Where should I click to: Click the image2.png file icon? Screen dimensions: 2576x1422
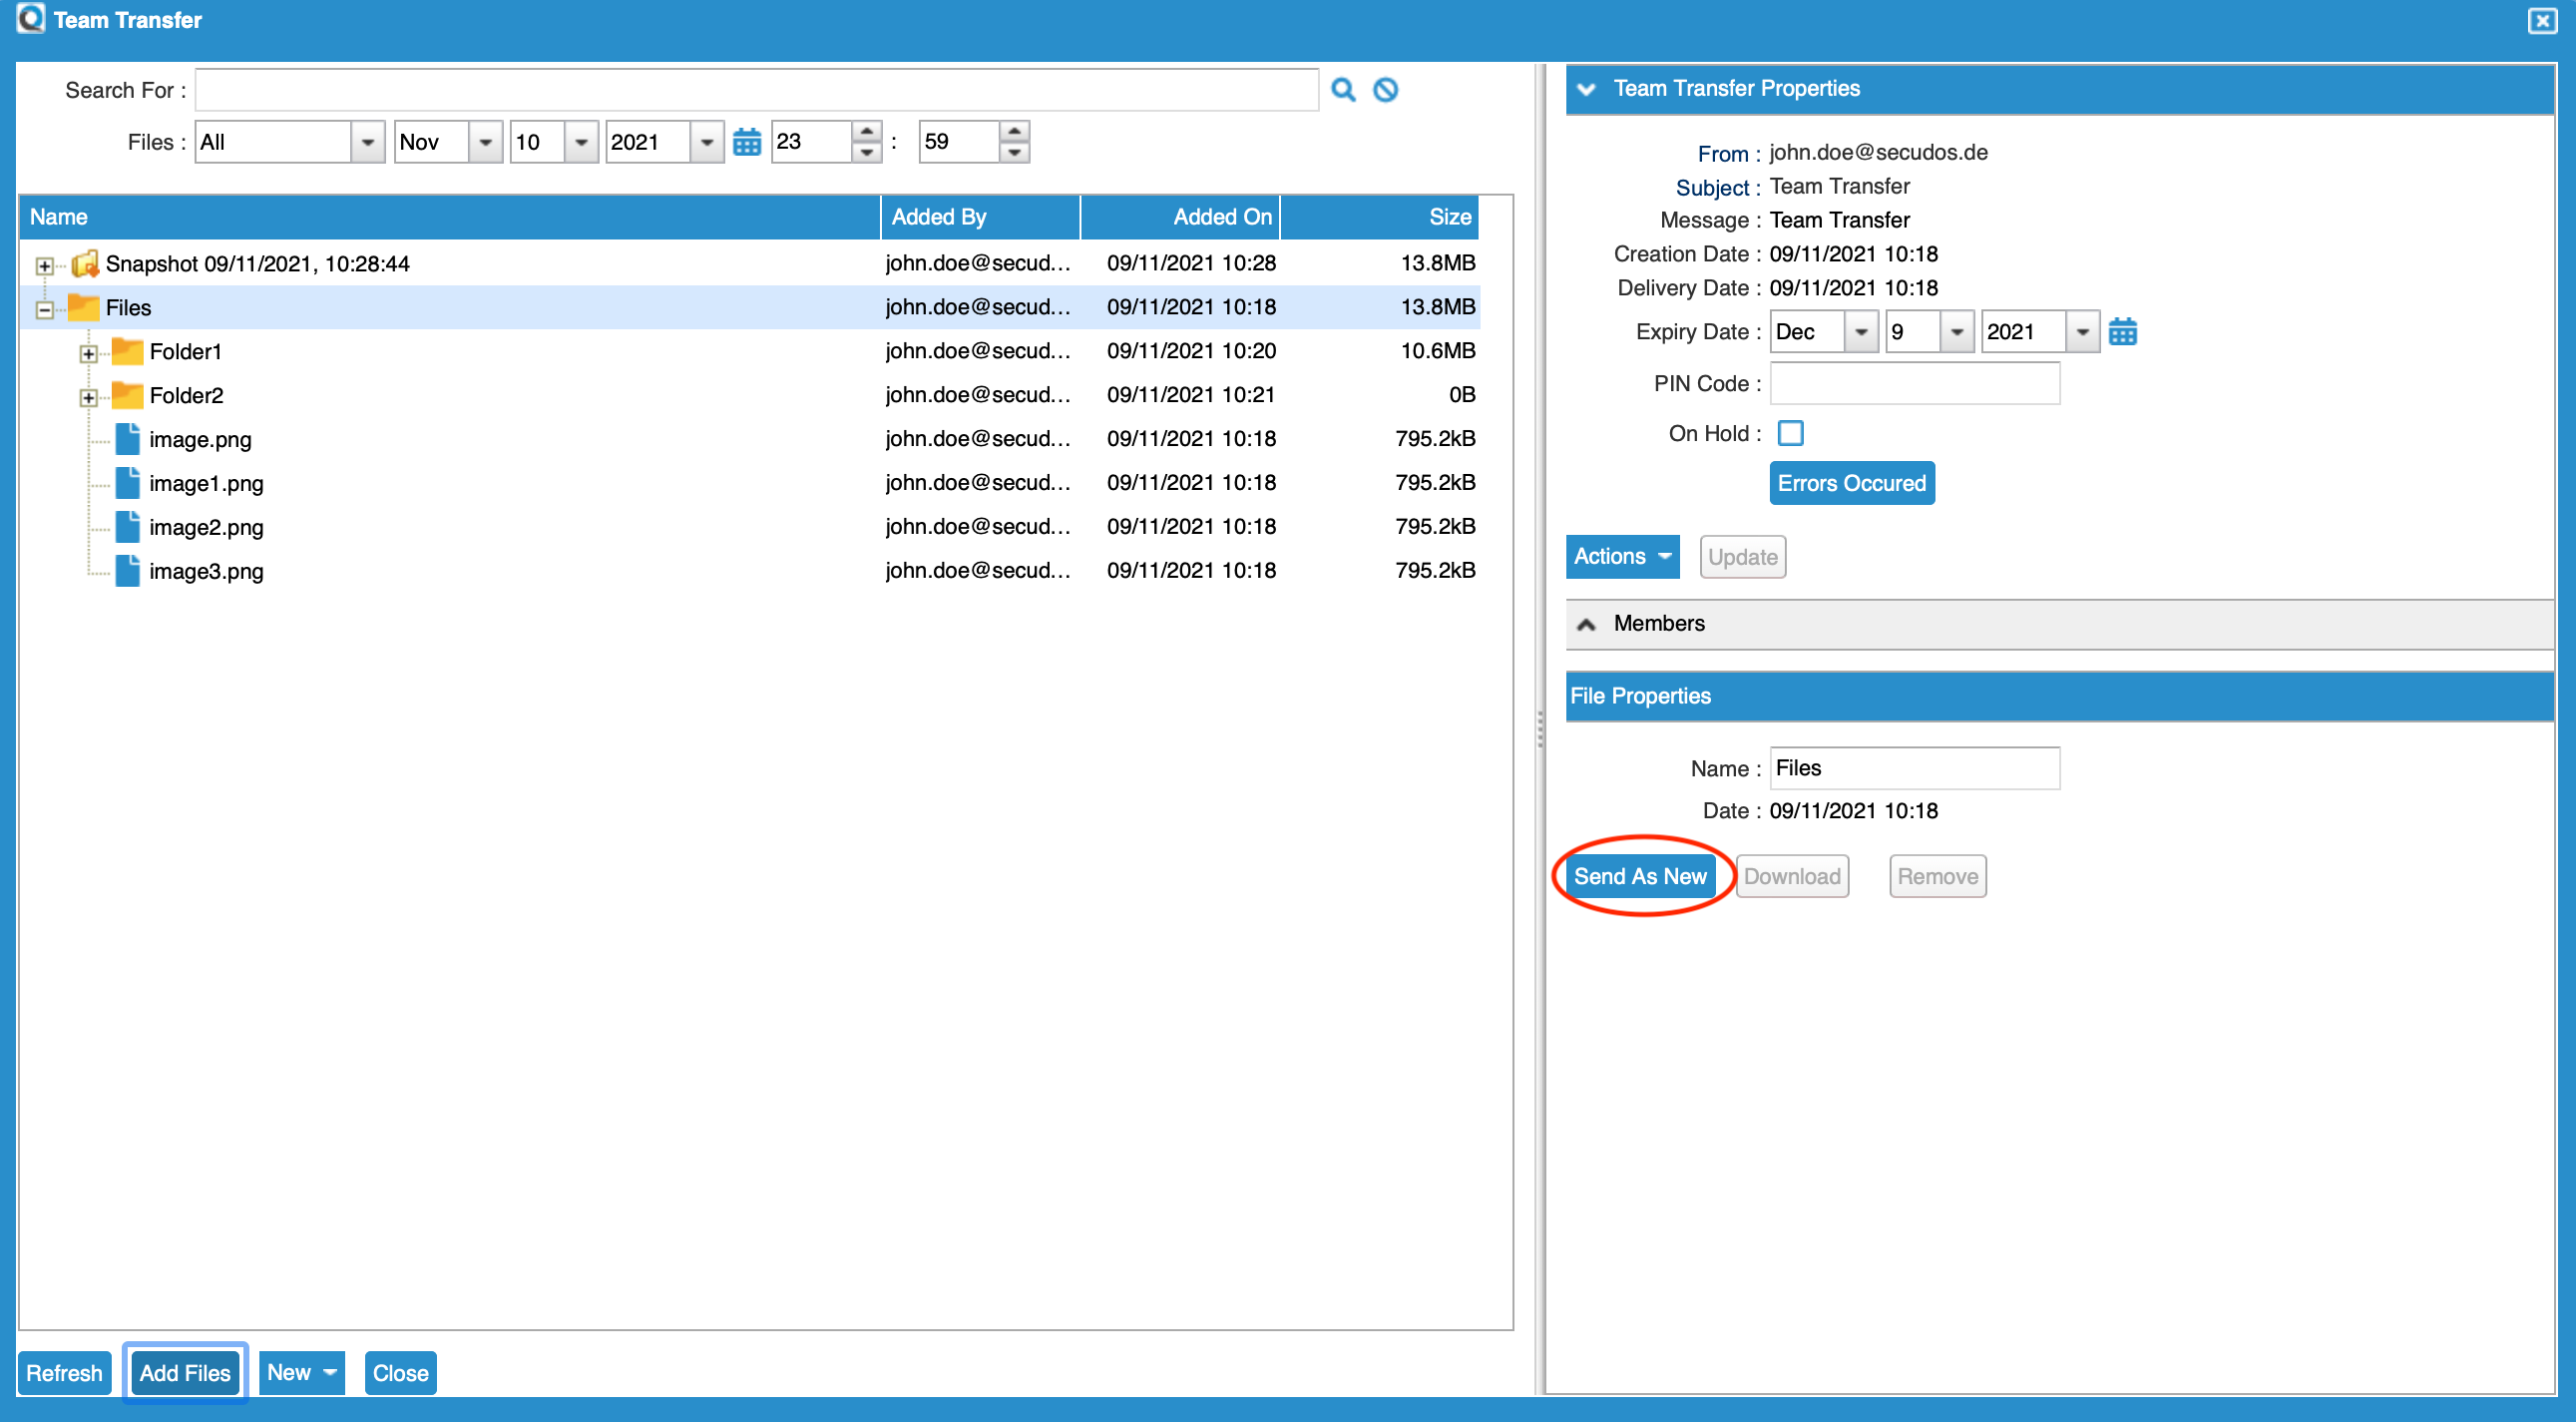click(x=127, y=527)
